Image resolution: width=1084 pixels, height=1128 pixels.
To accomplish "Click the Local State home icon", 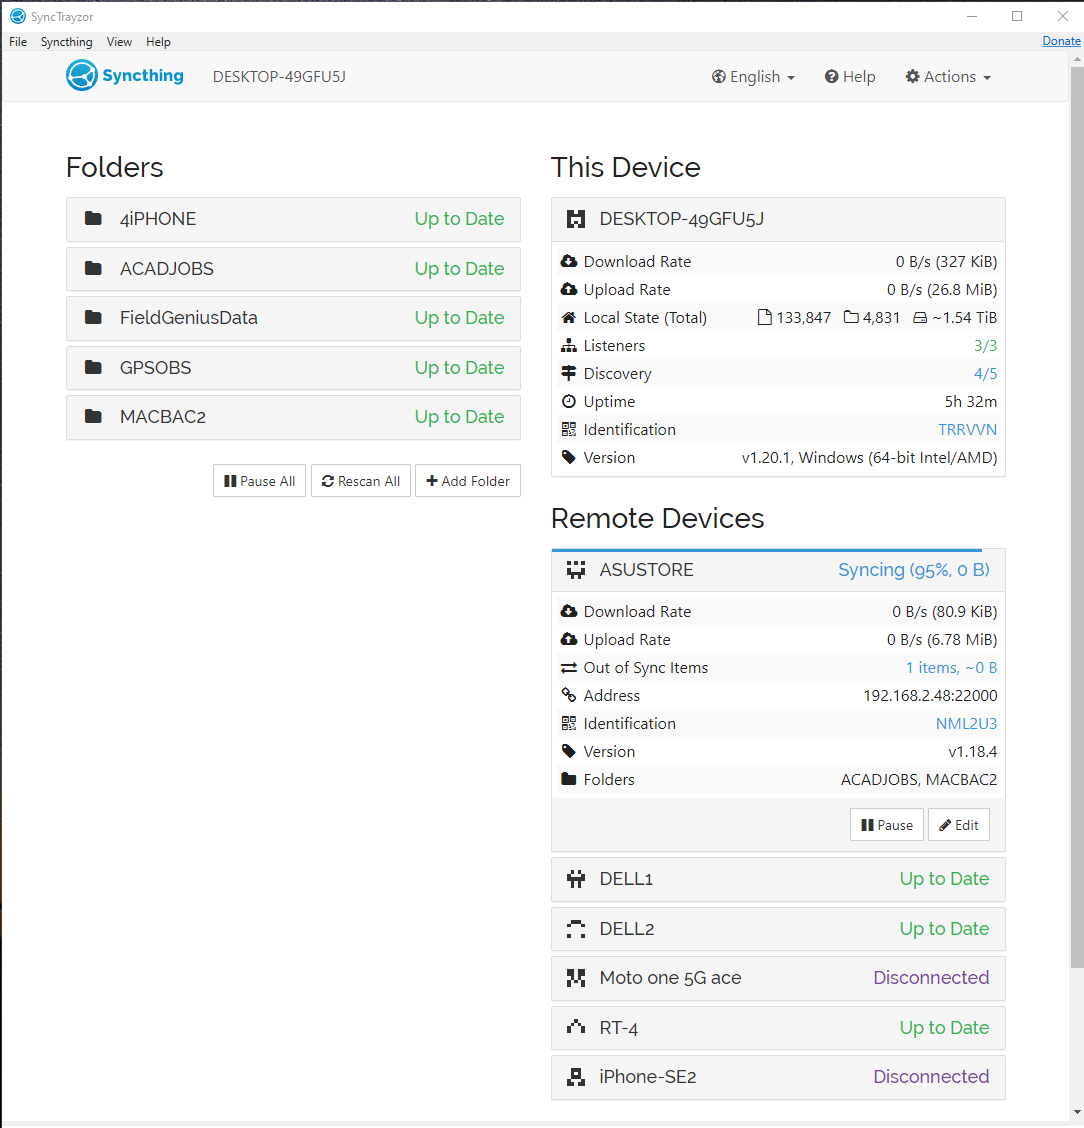I will 569,317.
